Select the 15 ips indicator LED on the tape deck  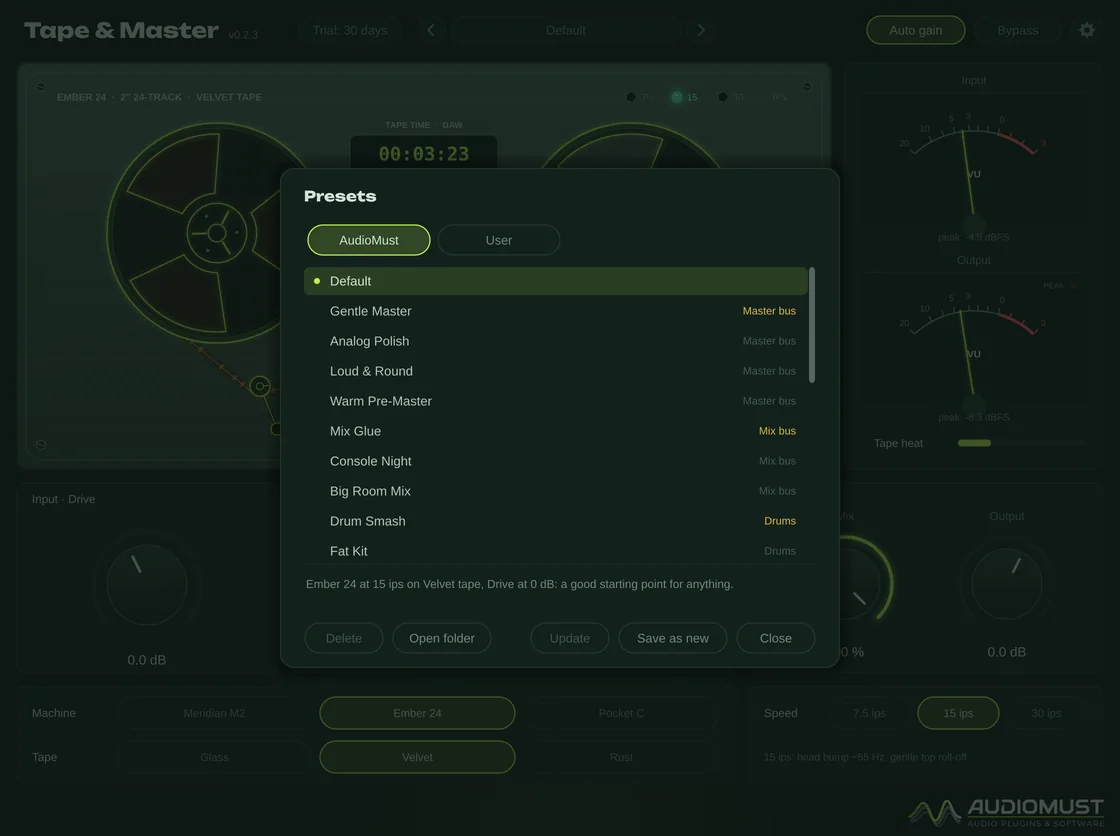(x=676, y=97)
